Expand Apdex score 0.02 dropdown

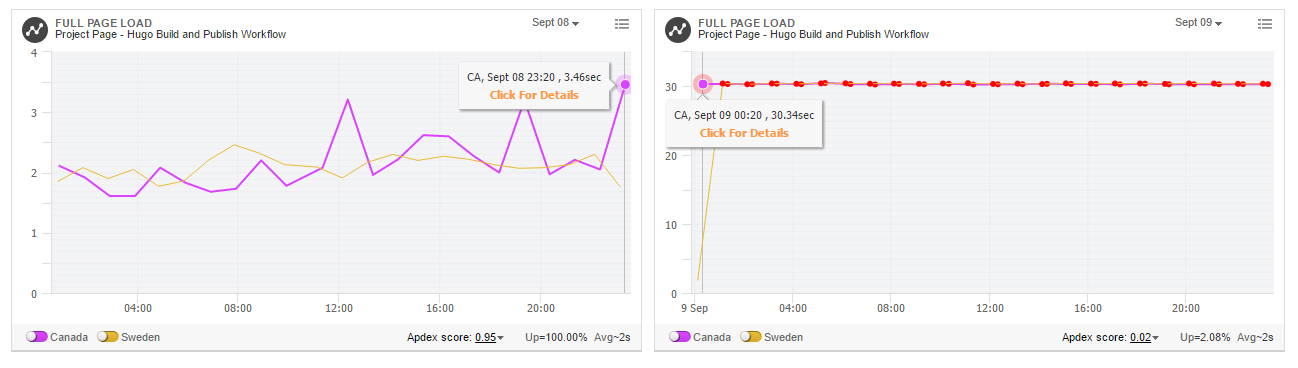tap(1145, 337)
